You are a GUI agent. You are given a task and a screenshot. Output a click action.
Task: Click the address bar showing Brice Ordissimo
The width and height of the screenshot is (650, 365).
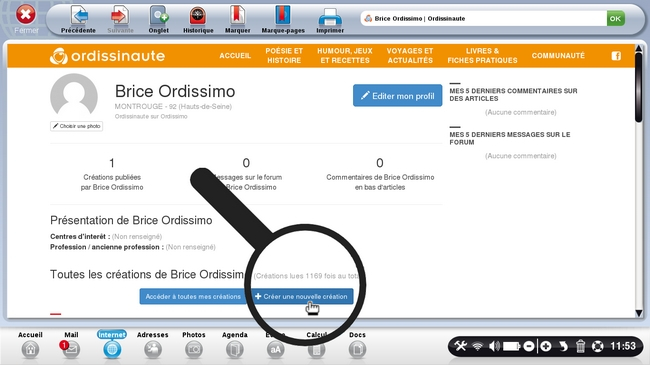[x=483, y=18]
